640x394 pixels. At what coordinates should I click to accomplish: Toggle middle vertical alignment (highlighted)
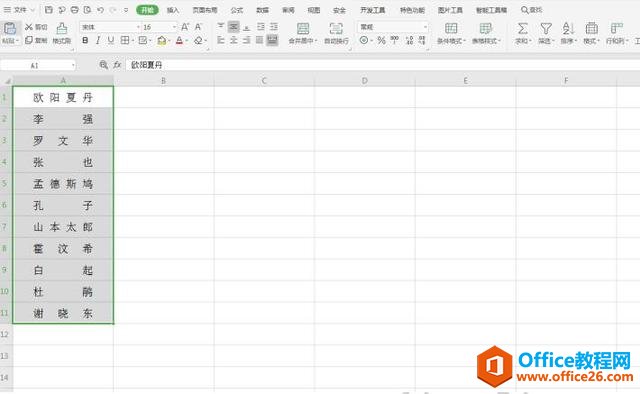[x=233, y=27]
